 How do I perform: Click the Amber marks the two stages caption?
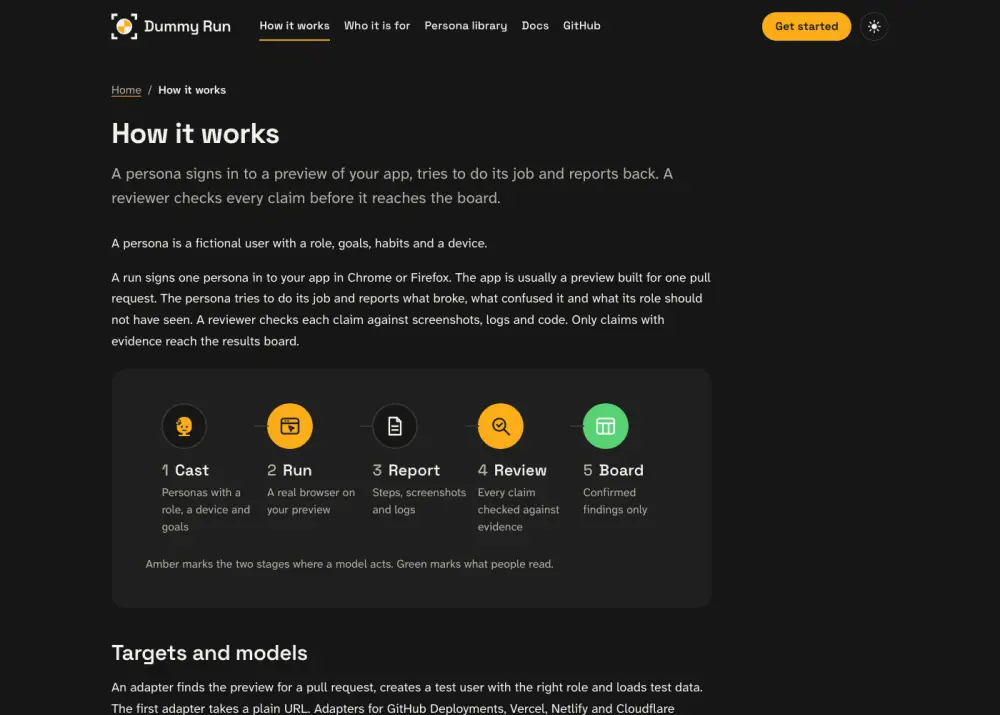click(349, 564)
